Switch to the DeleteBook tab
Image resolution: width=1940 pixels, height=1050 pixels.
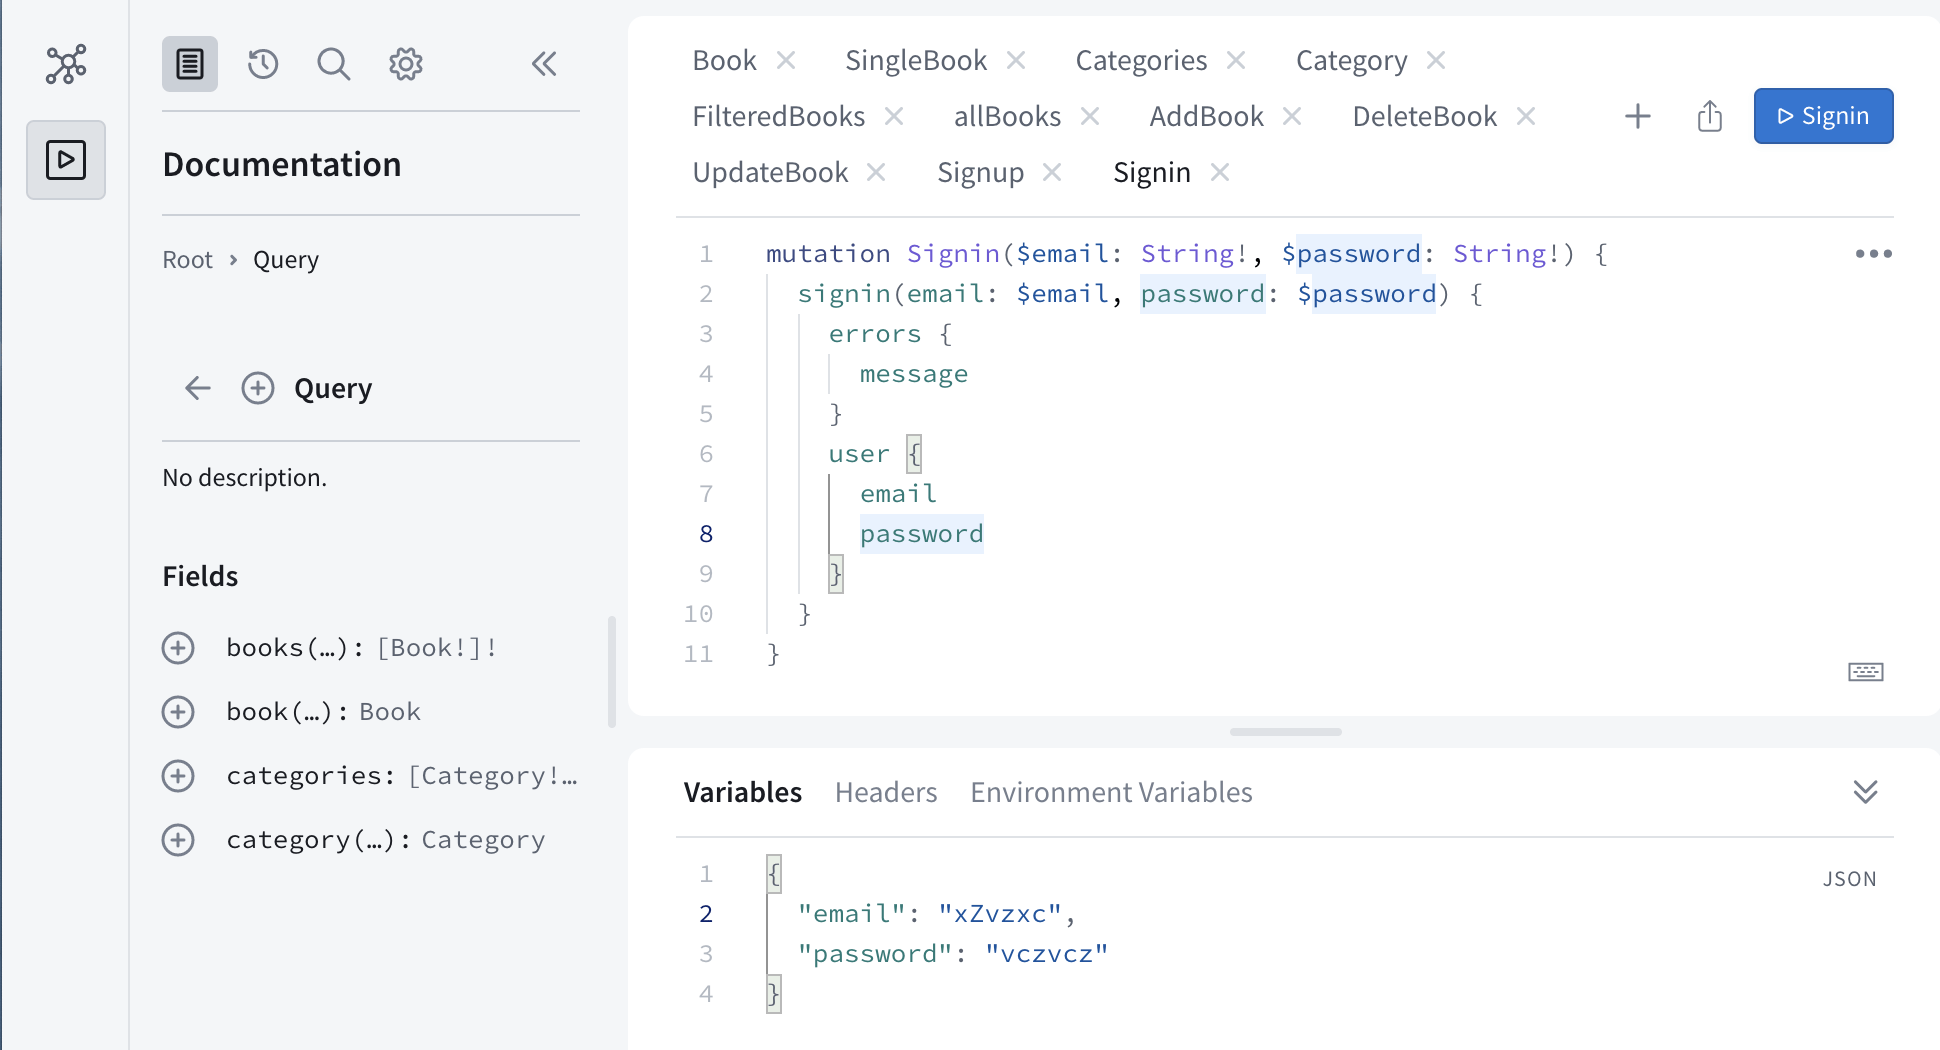coord(1424,117)
